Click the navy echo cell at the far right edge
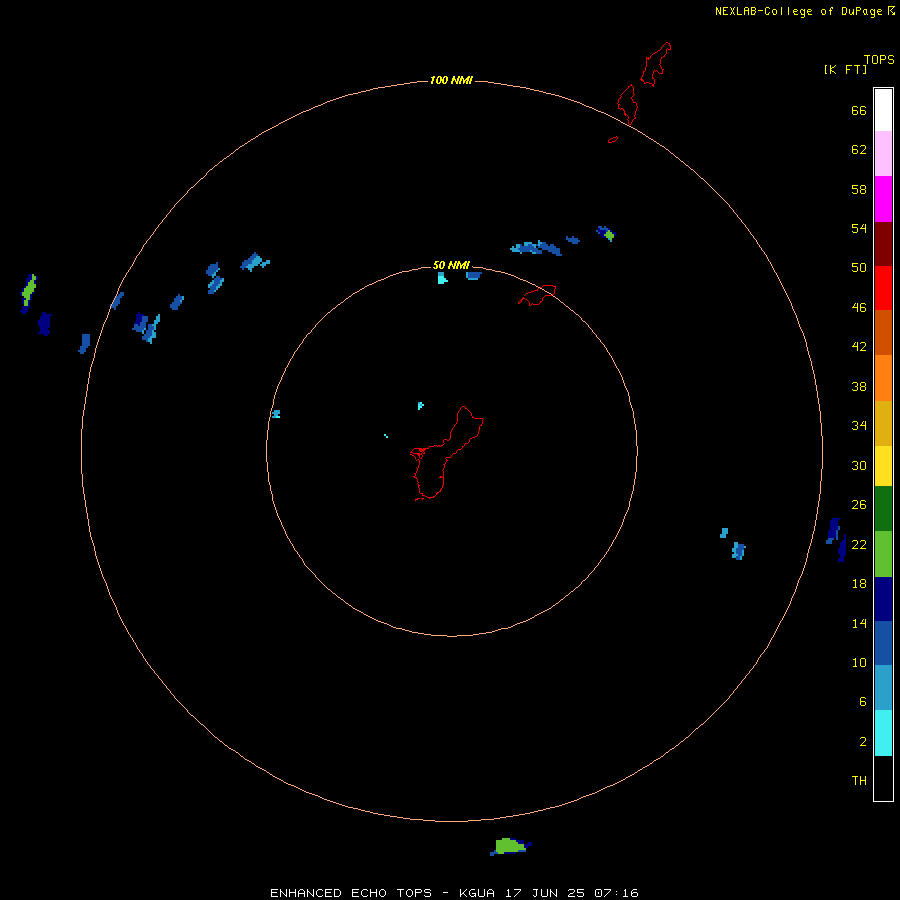The width and height of the screenshot is (900, 900). [x=836, y=540]
